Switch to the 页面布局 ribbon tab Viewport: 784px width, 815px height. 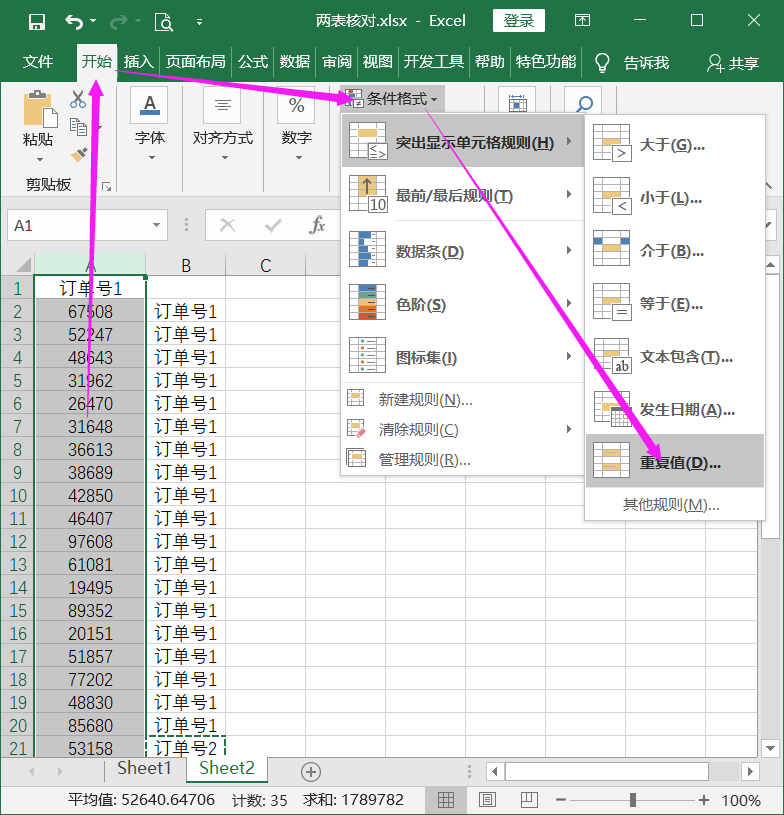pyautogui.click(x=195, y=62)
